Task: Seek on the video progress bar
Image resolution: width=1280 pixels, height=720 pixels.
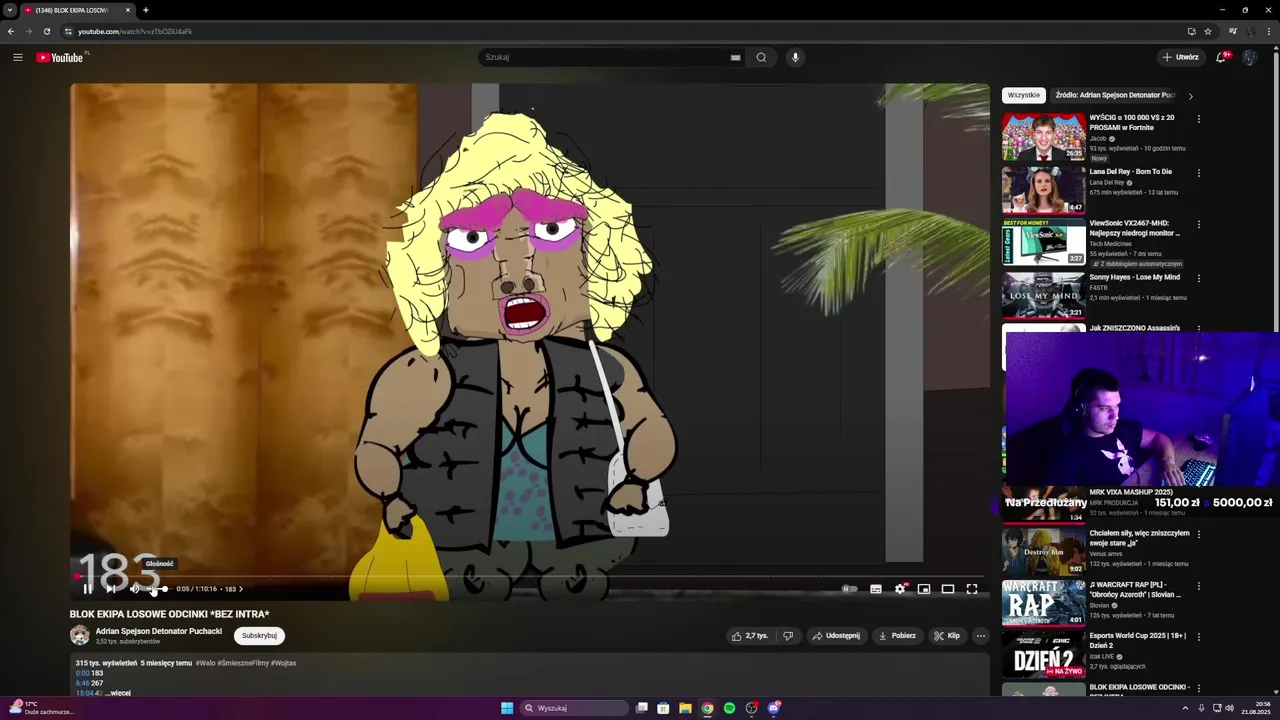Action: [x=529, y=576]
